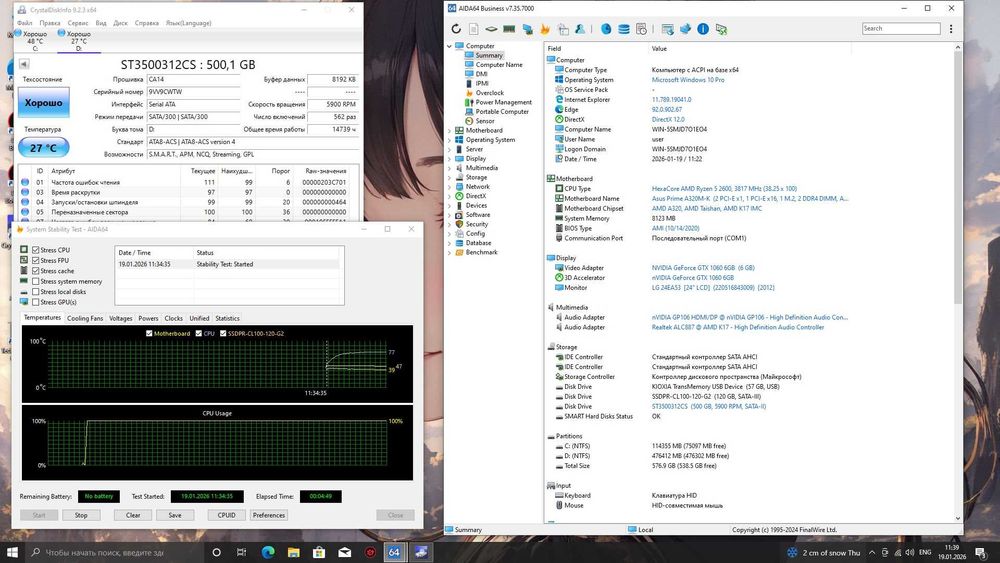
Task: Select disk D: status icon in CrystalDiskInfo
Action: [61, 33]
